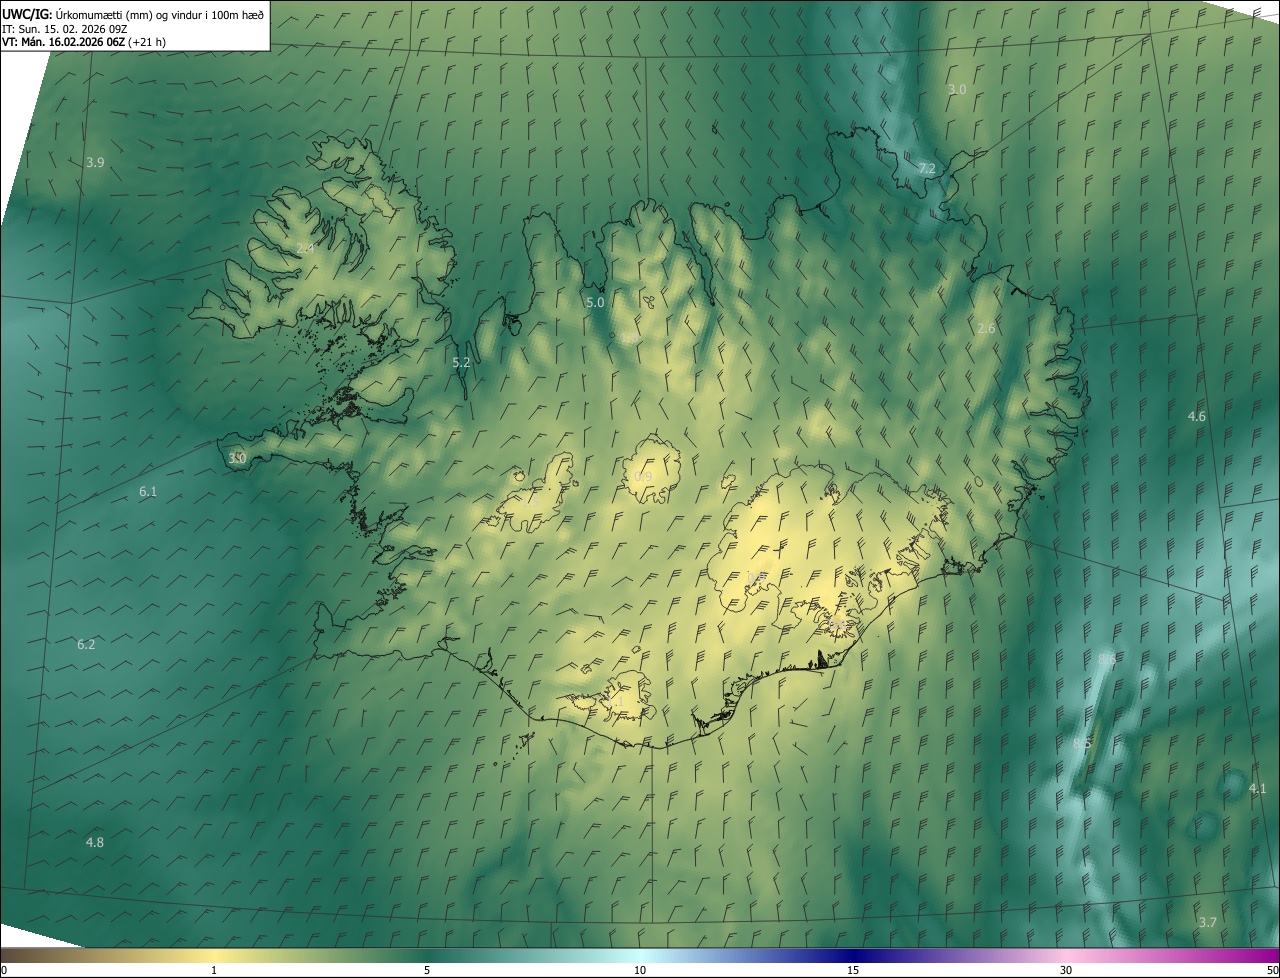Click the 0 tick on the color scale
The width and height of the screenshot is (1280, 978).
coord(4,970)
